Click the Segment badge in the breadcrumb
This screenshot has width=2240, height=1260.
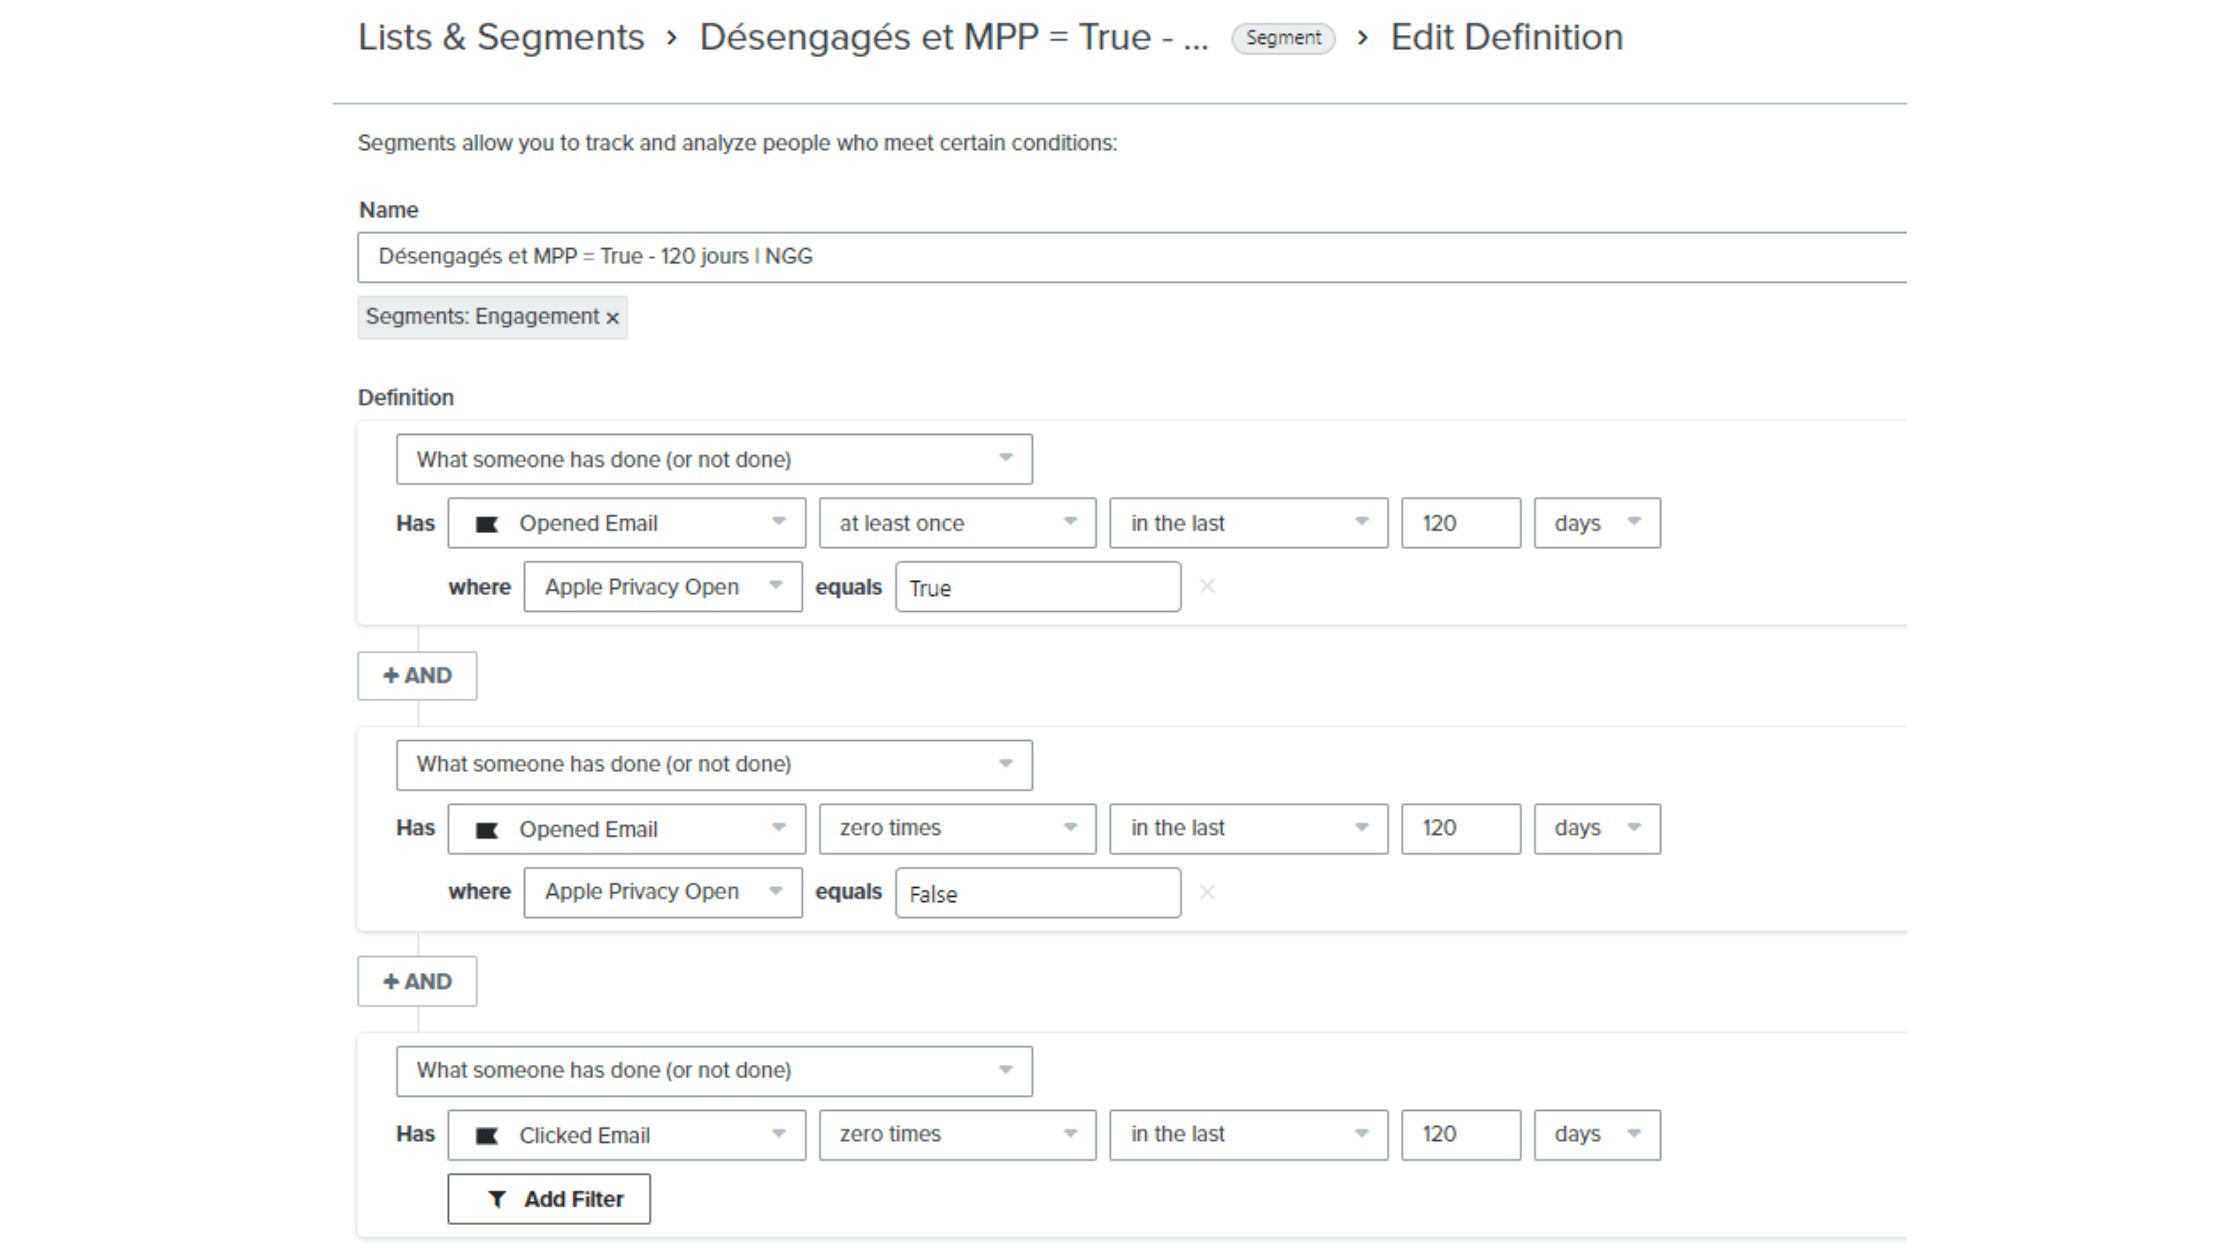1283,38
